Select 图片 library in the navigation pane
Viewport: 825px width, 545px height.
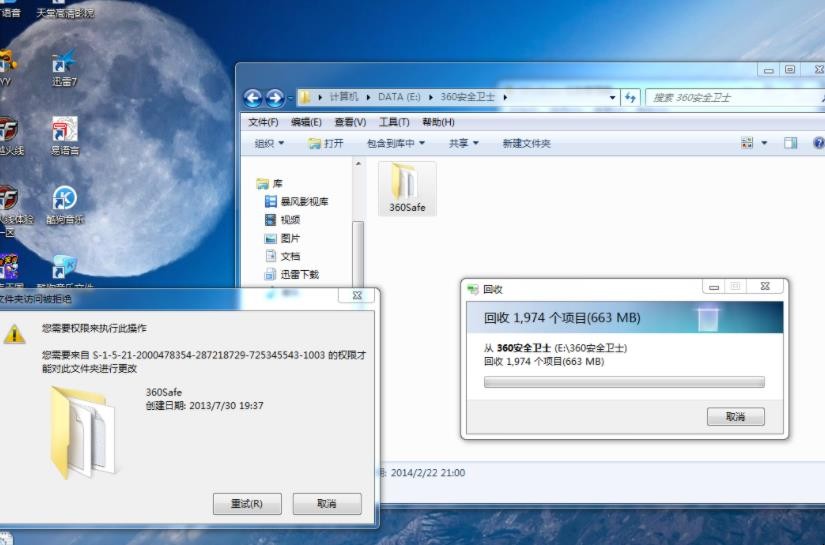282,238
